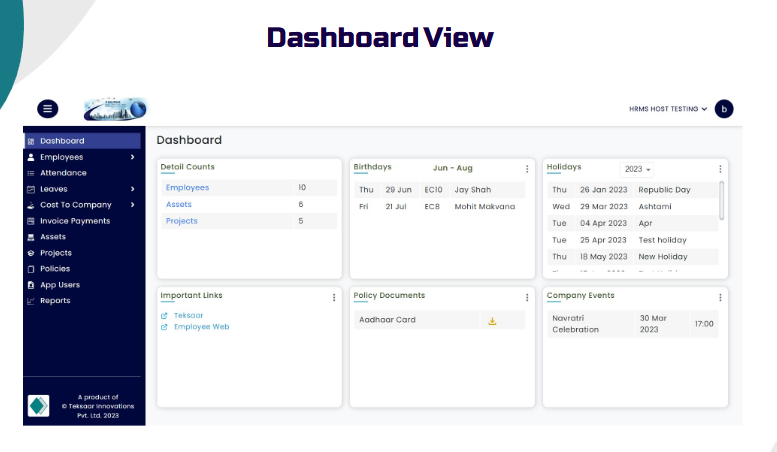Open Birthdays card three-dot menu
This screenshot has width=777, height=452.
point(527,169)
